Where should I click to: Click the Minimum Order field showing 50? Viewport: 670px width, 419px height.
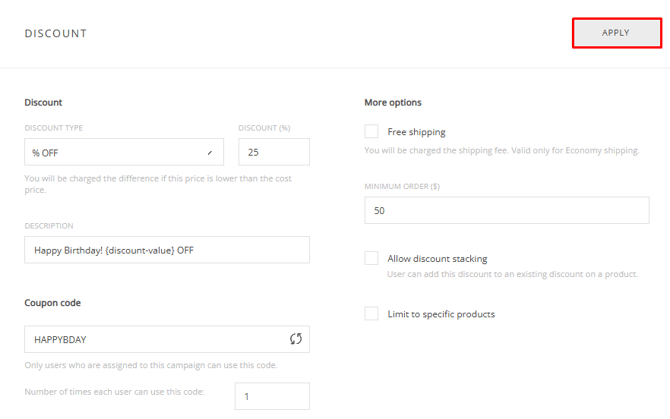point(506,211)
